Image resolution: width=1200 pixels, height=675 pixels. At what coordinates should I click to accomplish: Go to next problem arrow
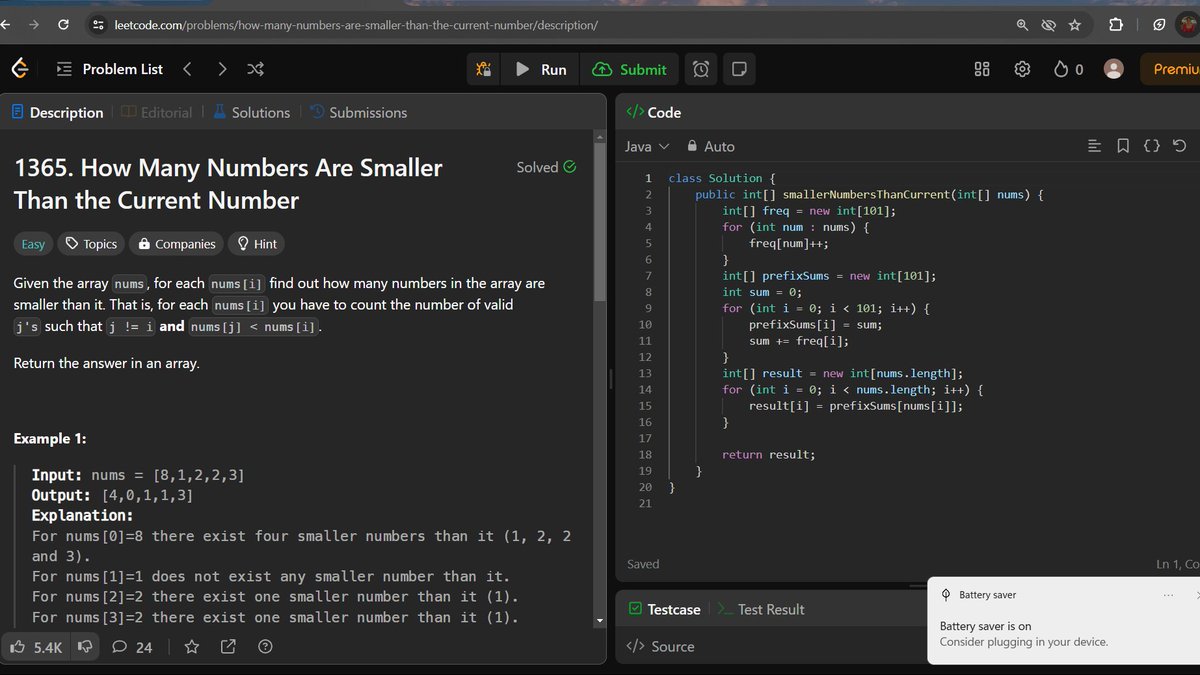pos(222,69)
